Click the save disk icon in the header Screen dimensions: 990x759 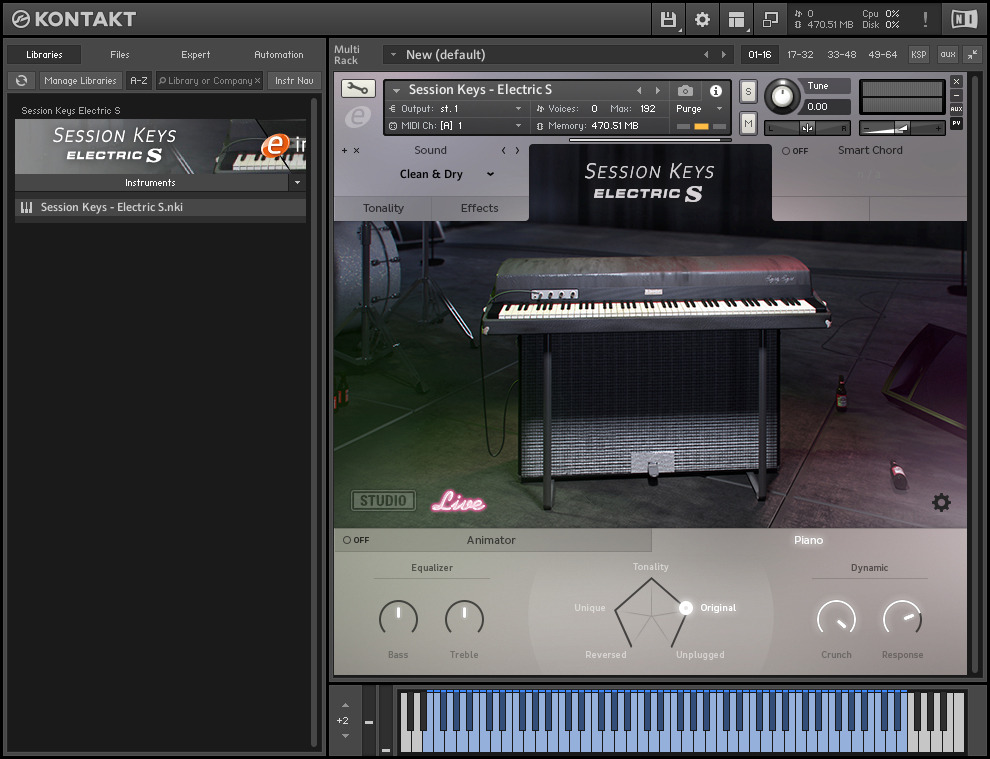tap(668, 19)
